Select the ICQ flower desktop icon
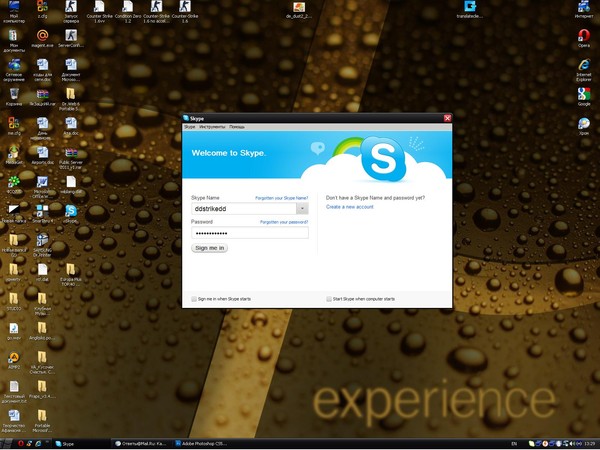The image size is (600, 450). (x=14, y=184)
